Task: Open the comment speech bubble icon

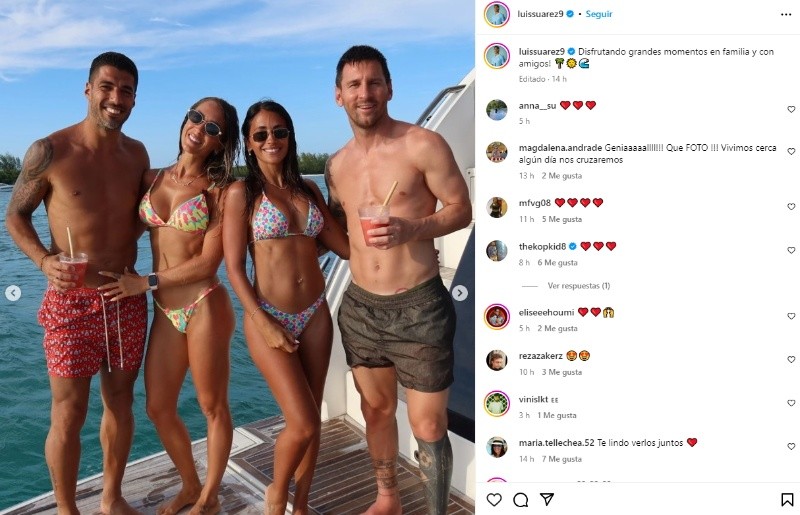Action: (520, 499)
